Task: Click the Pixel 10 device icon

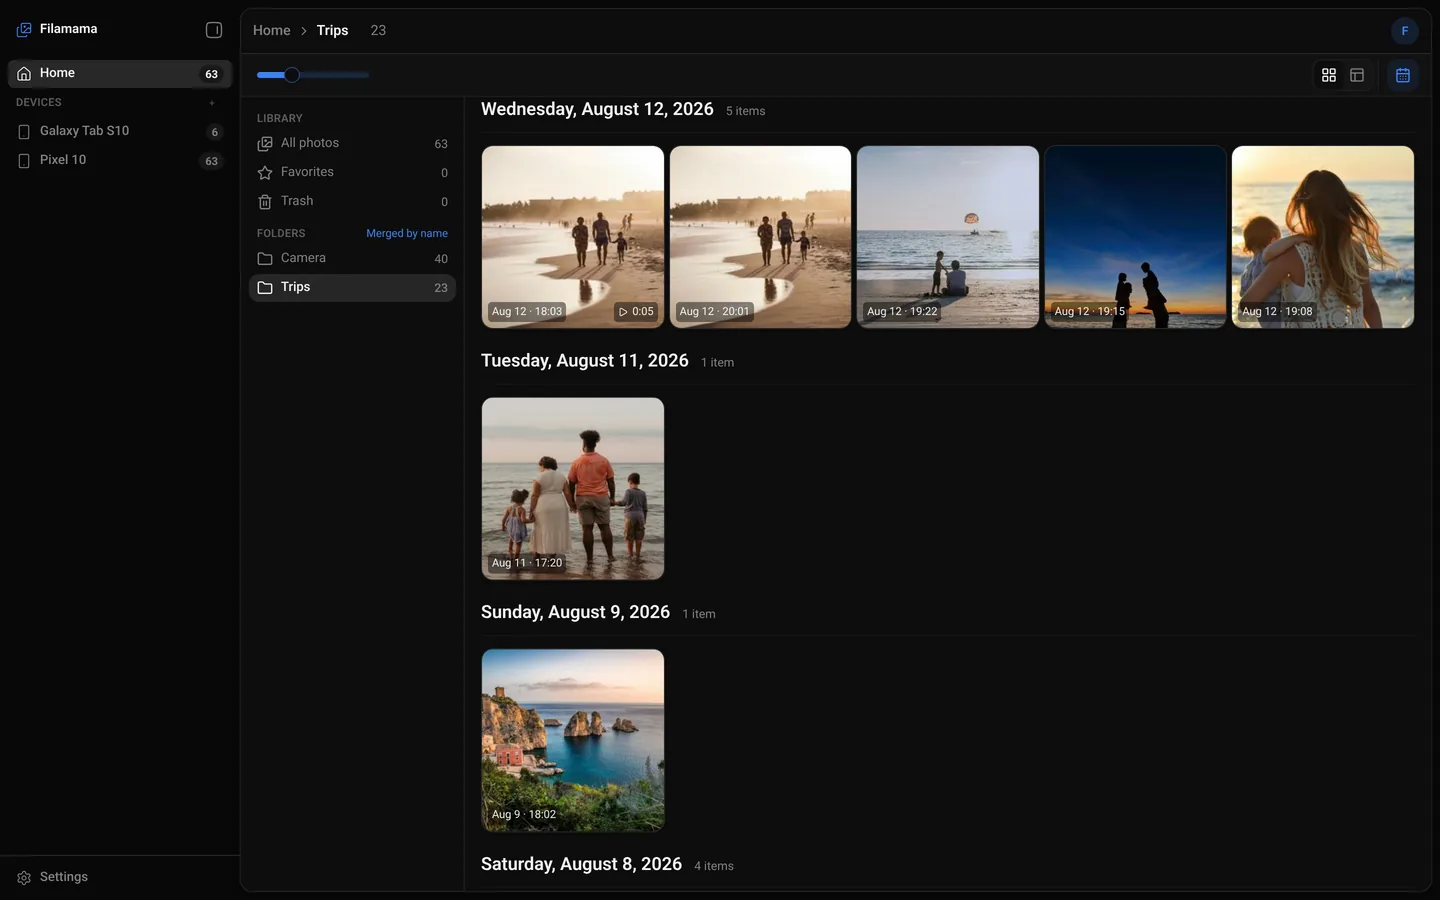Action: (24, 161)
